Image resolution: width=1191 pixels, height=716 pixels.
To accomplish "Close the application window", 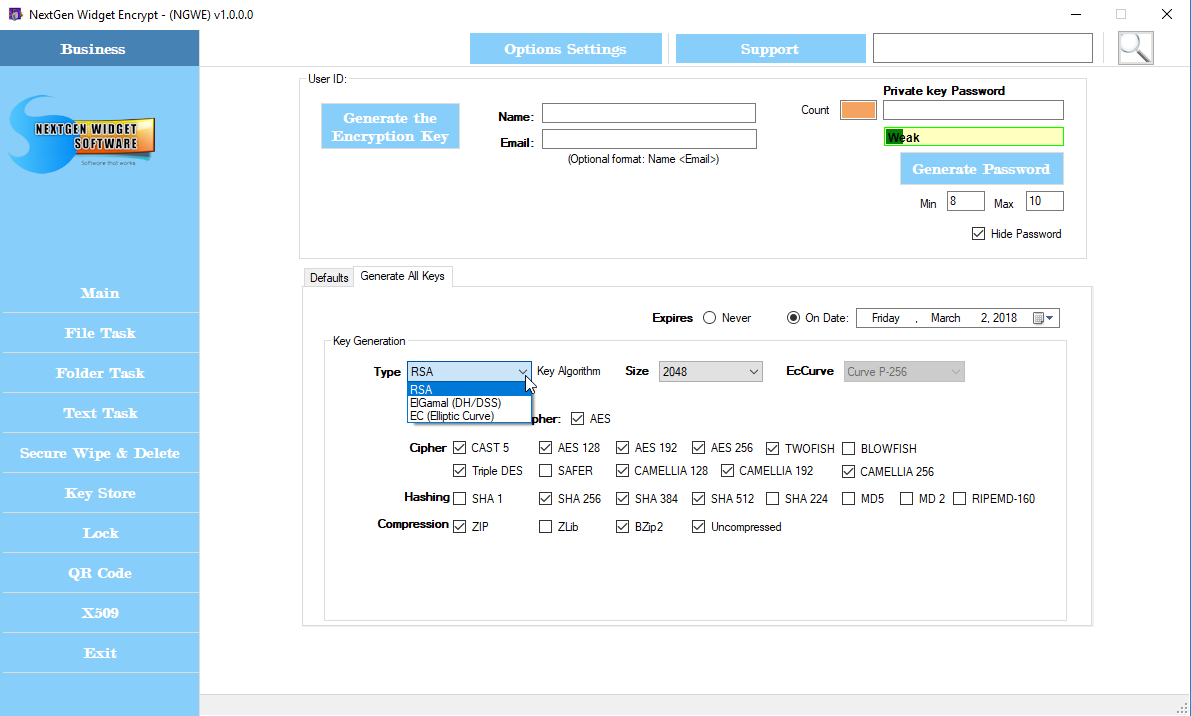I will click(1167, 14).
